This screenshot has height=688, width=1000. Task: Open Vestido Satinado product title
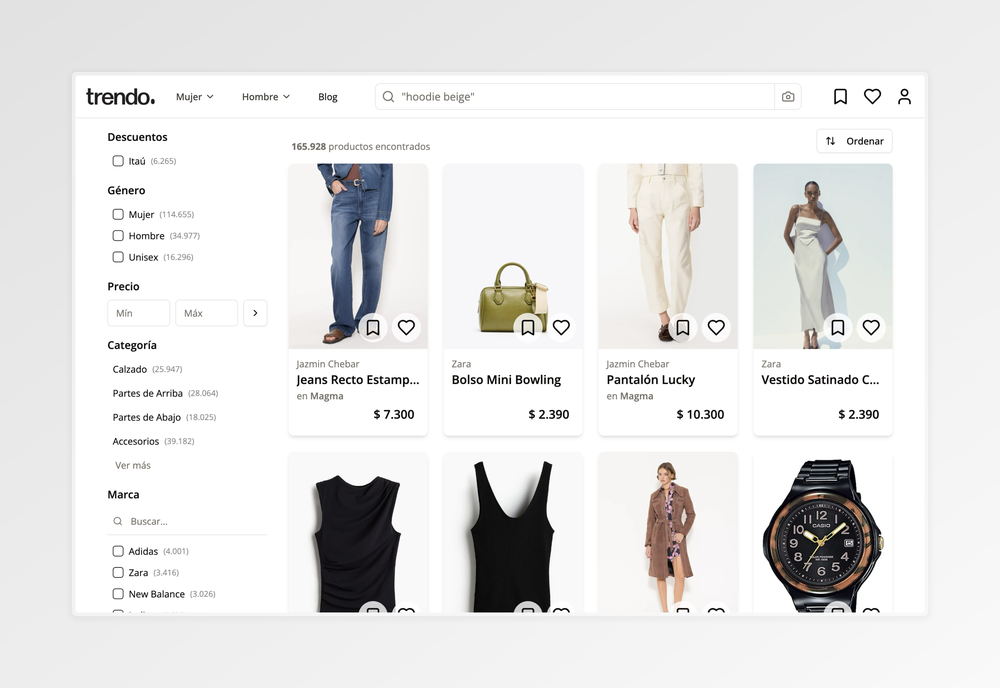click(x=820, y=379)
